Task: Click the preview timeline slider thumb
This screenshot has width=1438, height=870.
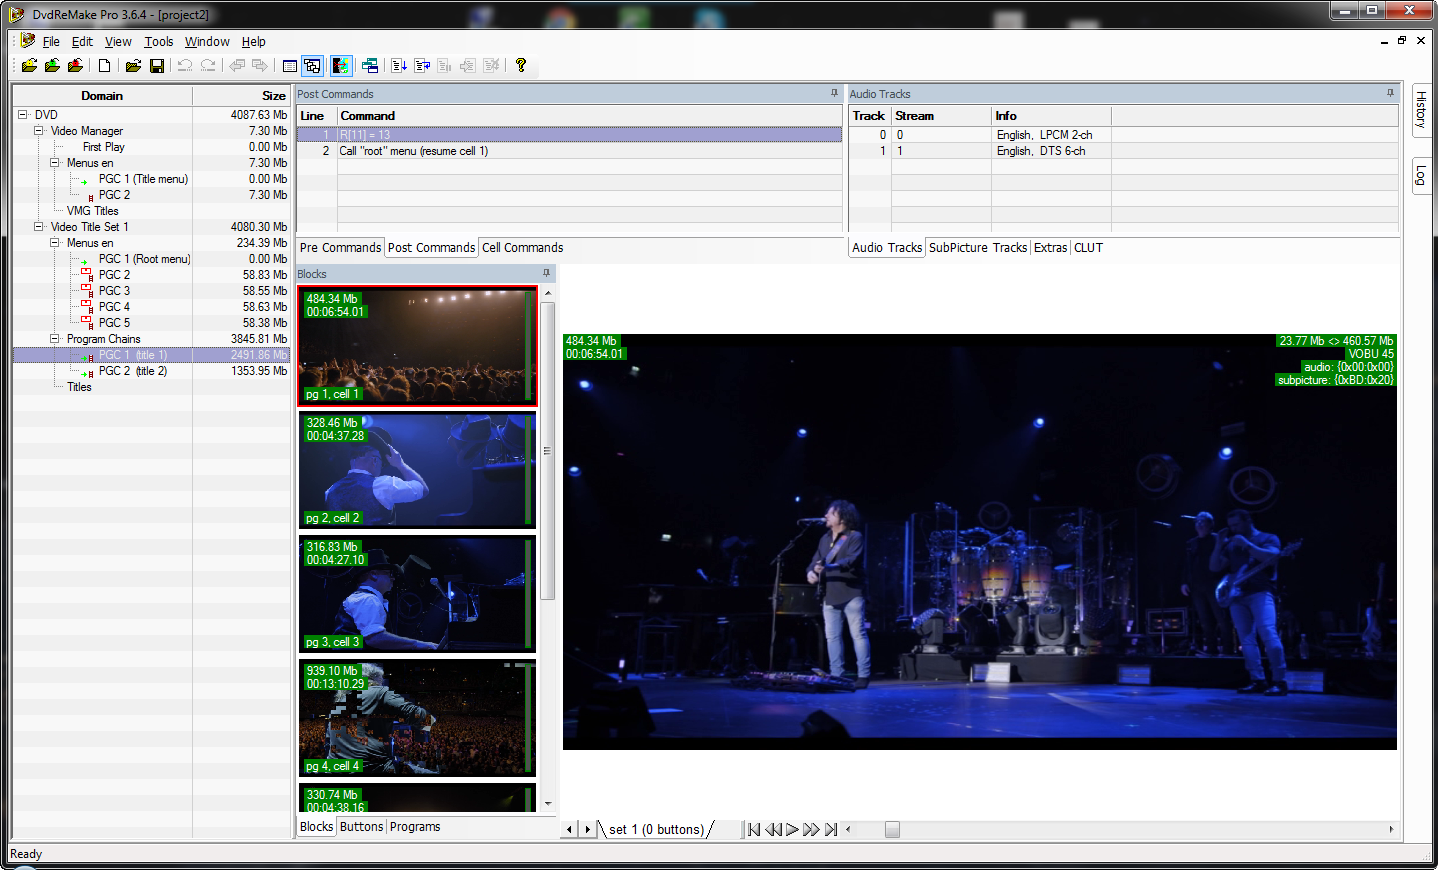Action: click(892, 829)
